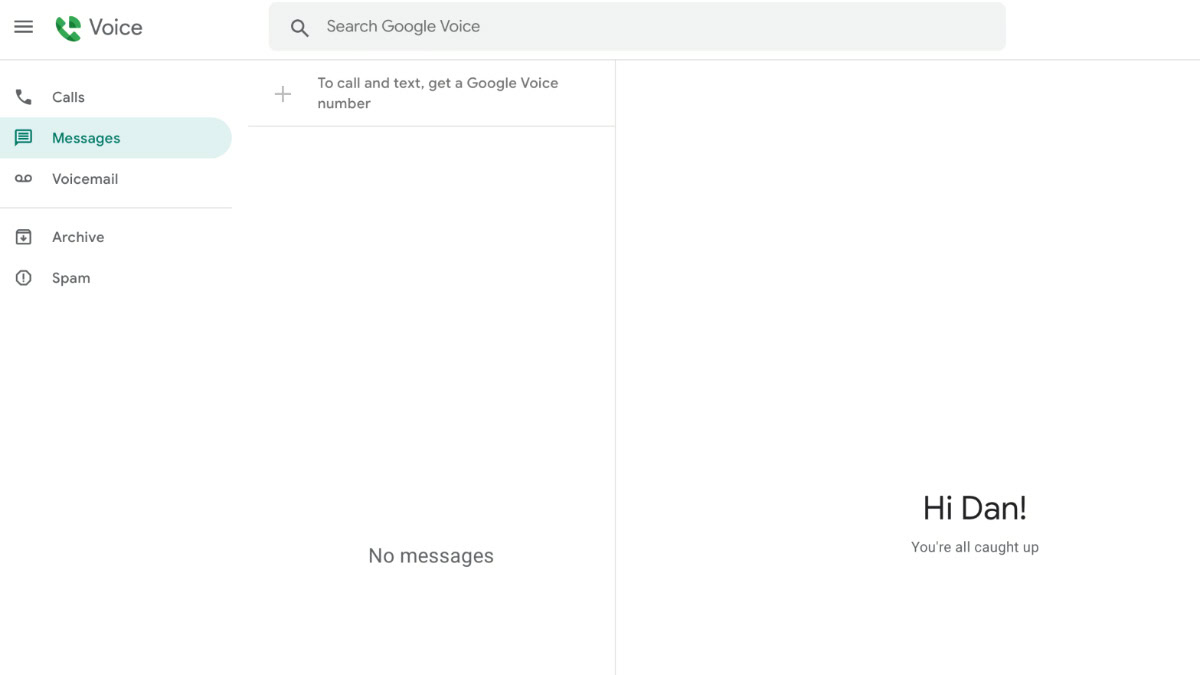
Task: Select the Messages tab
Action: [x=116, y=138]
